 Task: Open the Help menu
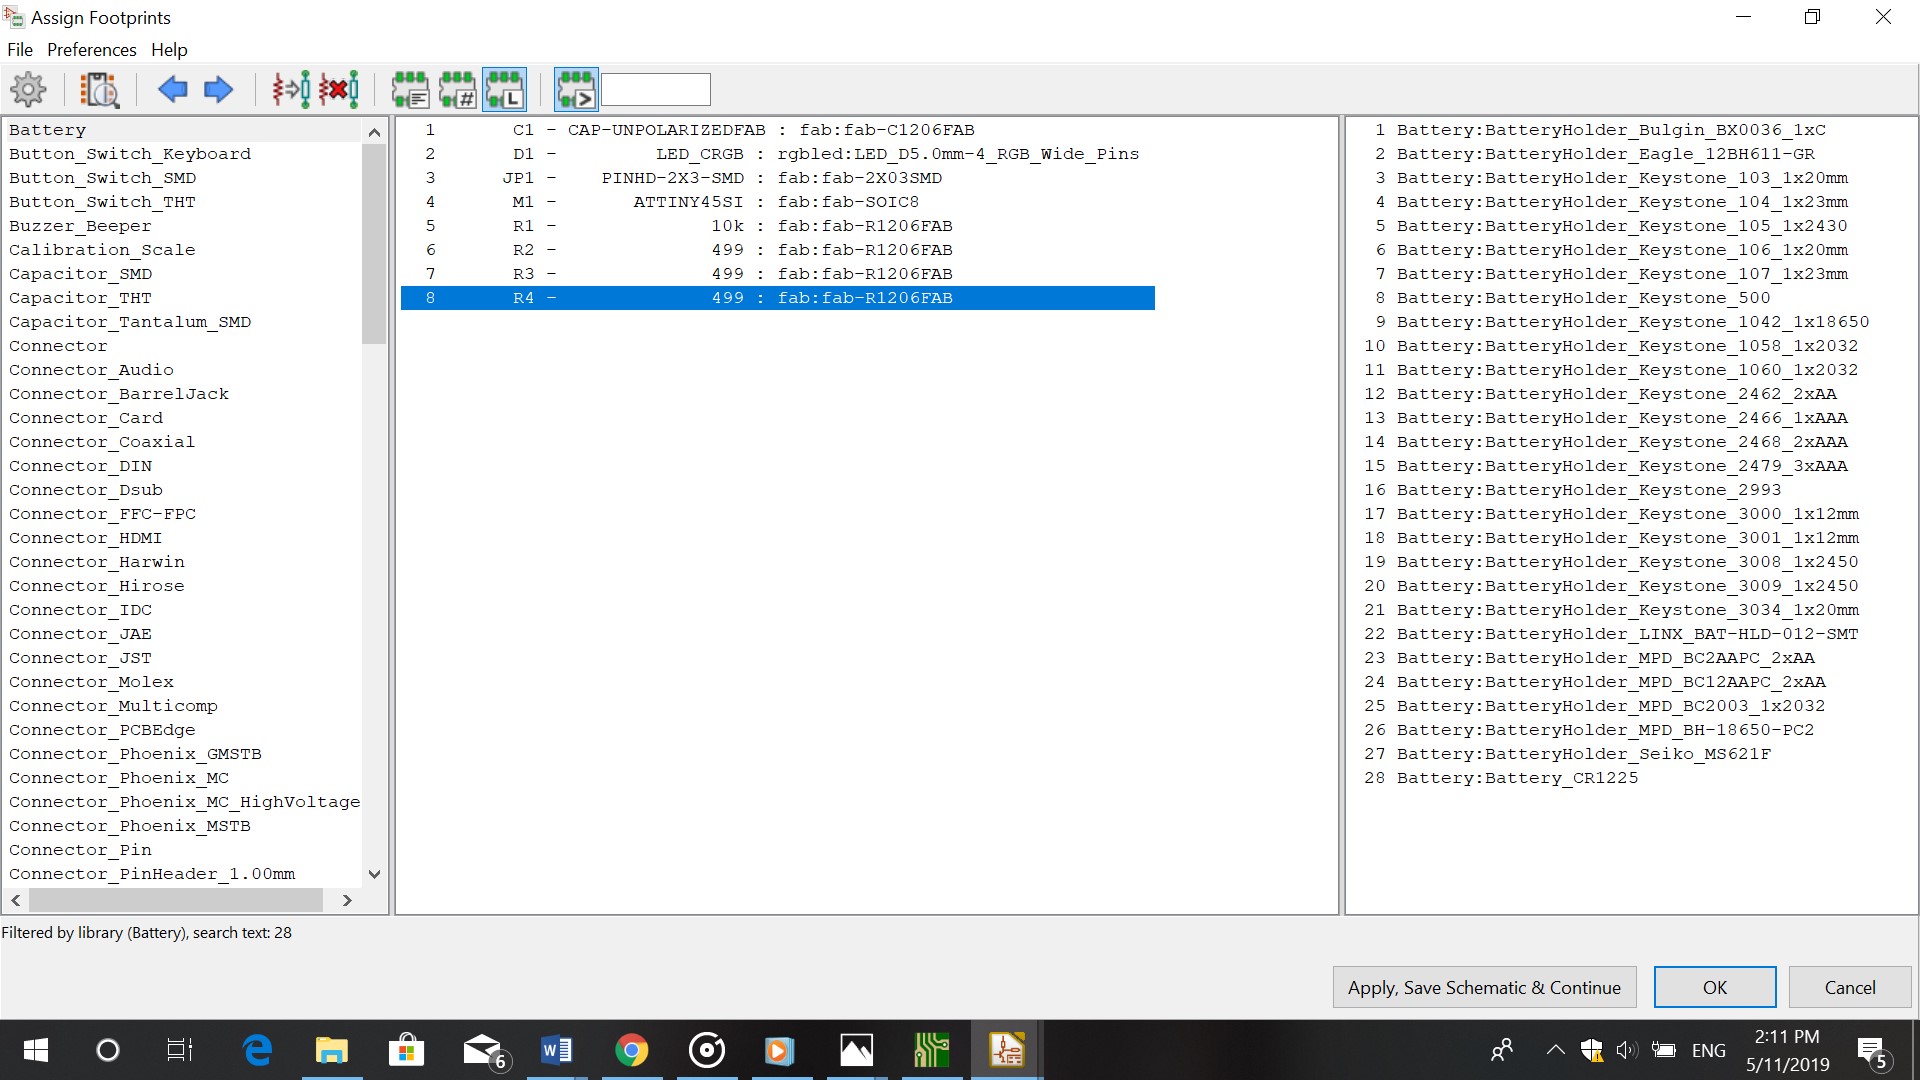[x=169, y=50]
